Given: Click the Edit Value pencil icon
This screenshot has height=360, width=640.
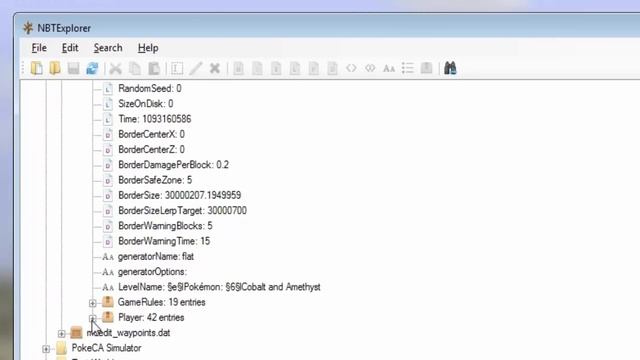Looking at the screenshot, I should 196,68.
